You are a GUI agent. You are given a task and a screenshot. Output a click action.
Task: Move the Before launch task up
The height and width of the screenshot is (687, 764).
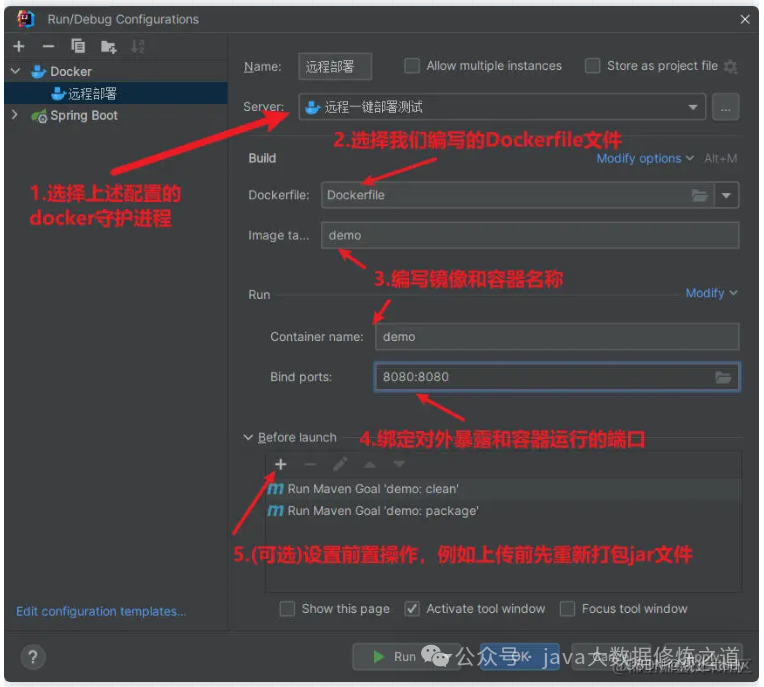(x=370, y=464)
